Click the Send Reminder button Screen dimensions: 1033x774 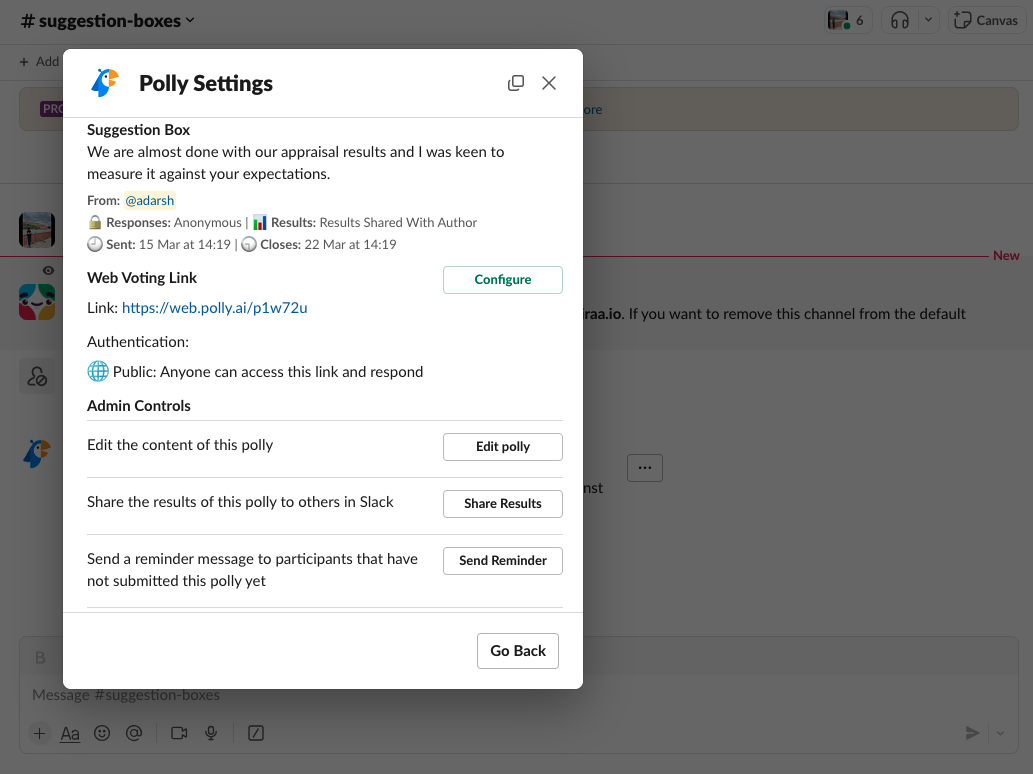pyautogui.click(x=503, y=561)
